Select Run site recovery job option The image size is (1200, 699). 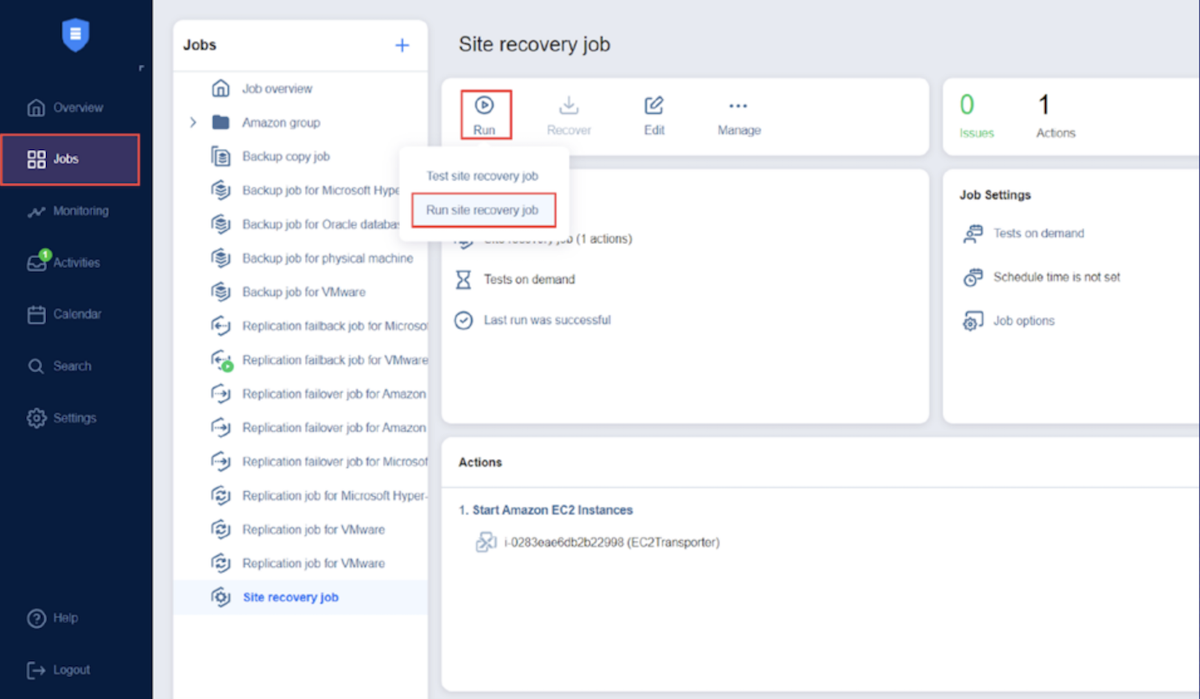[482, 210]
